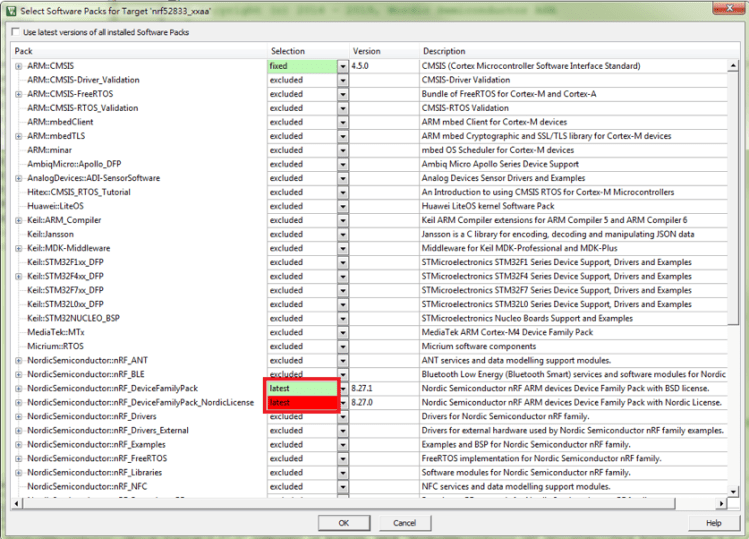Expand the NordicSemiconductor::nRF_Libraries node
749x539 pixels.
pos(18,473)
